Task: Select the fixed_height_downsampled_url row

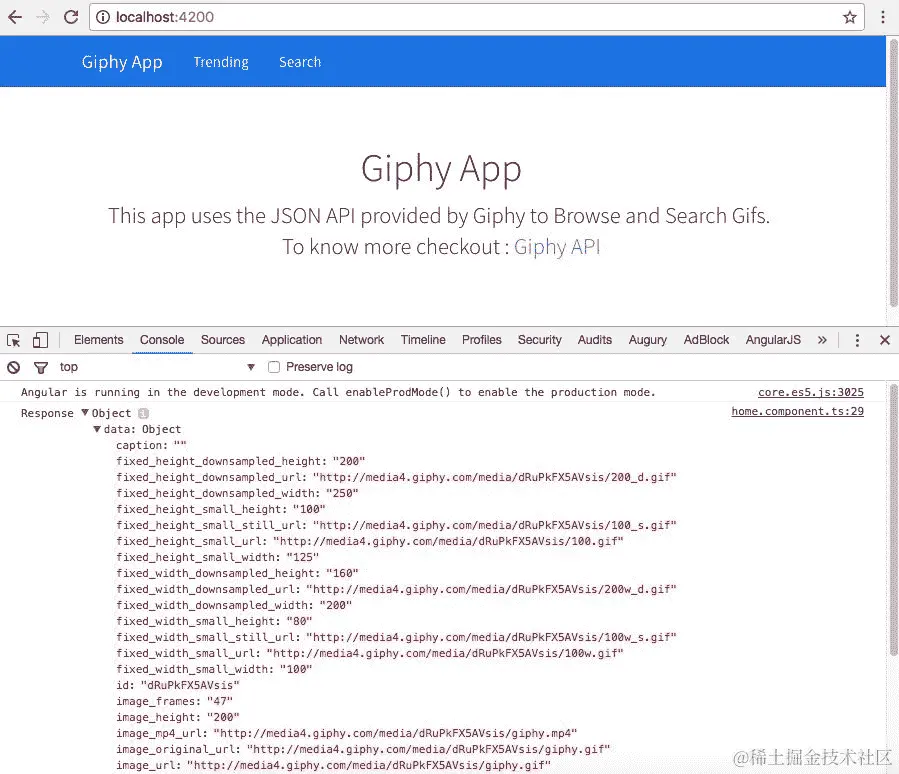Action: (x=396, y=477)
